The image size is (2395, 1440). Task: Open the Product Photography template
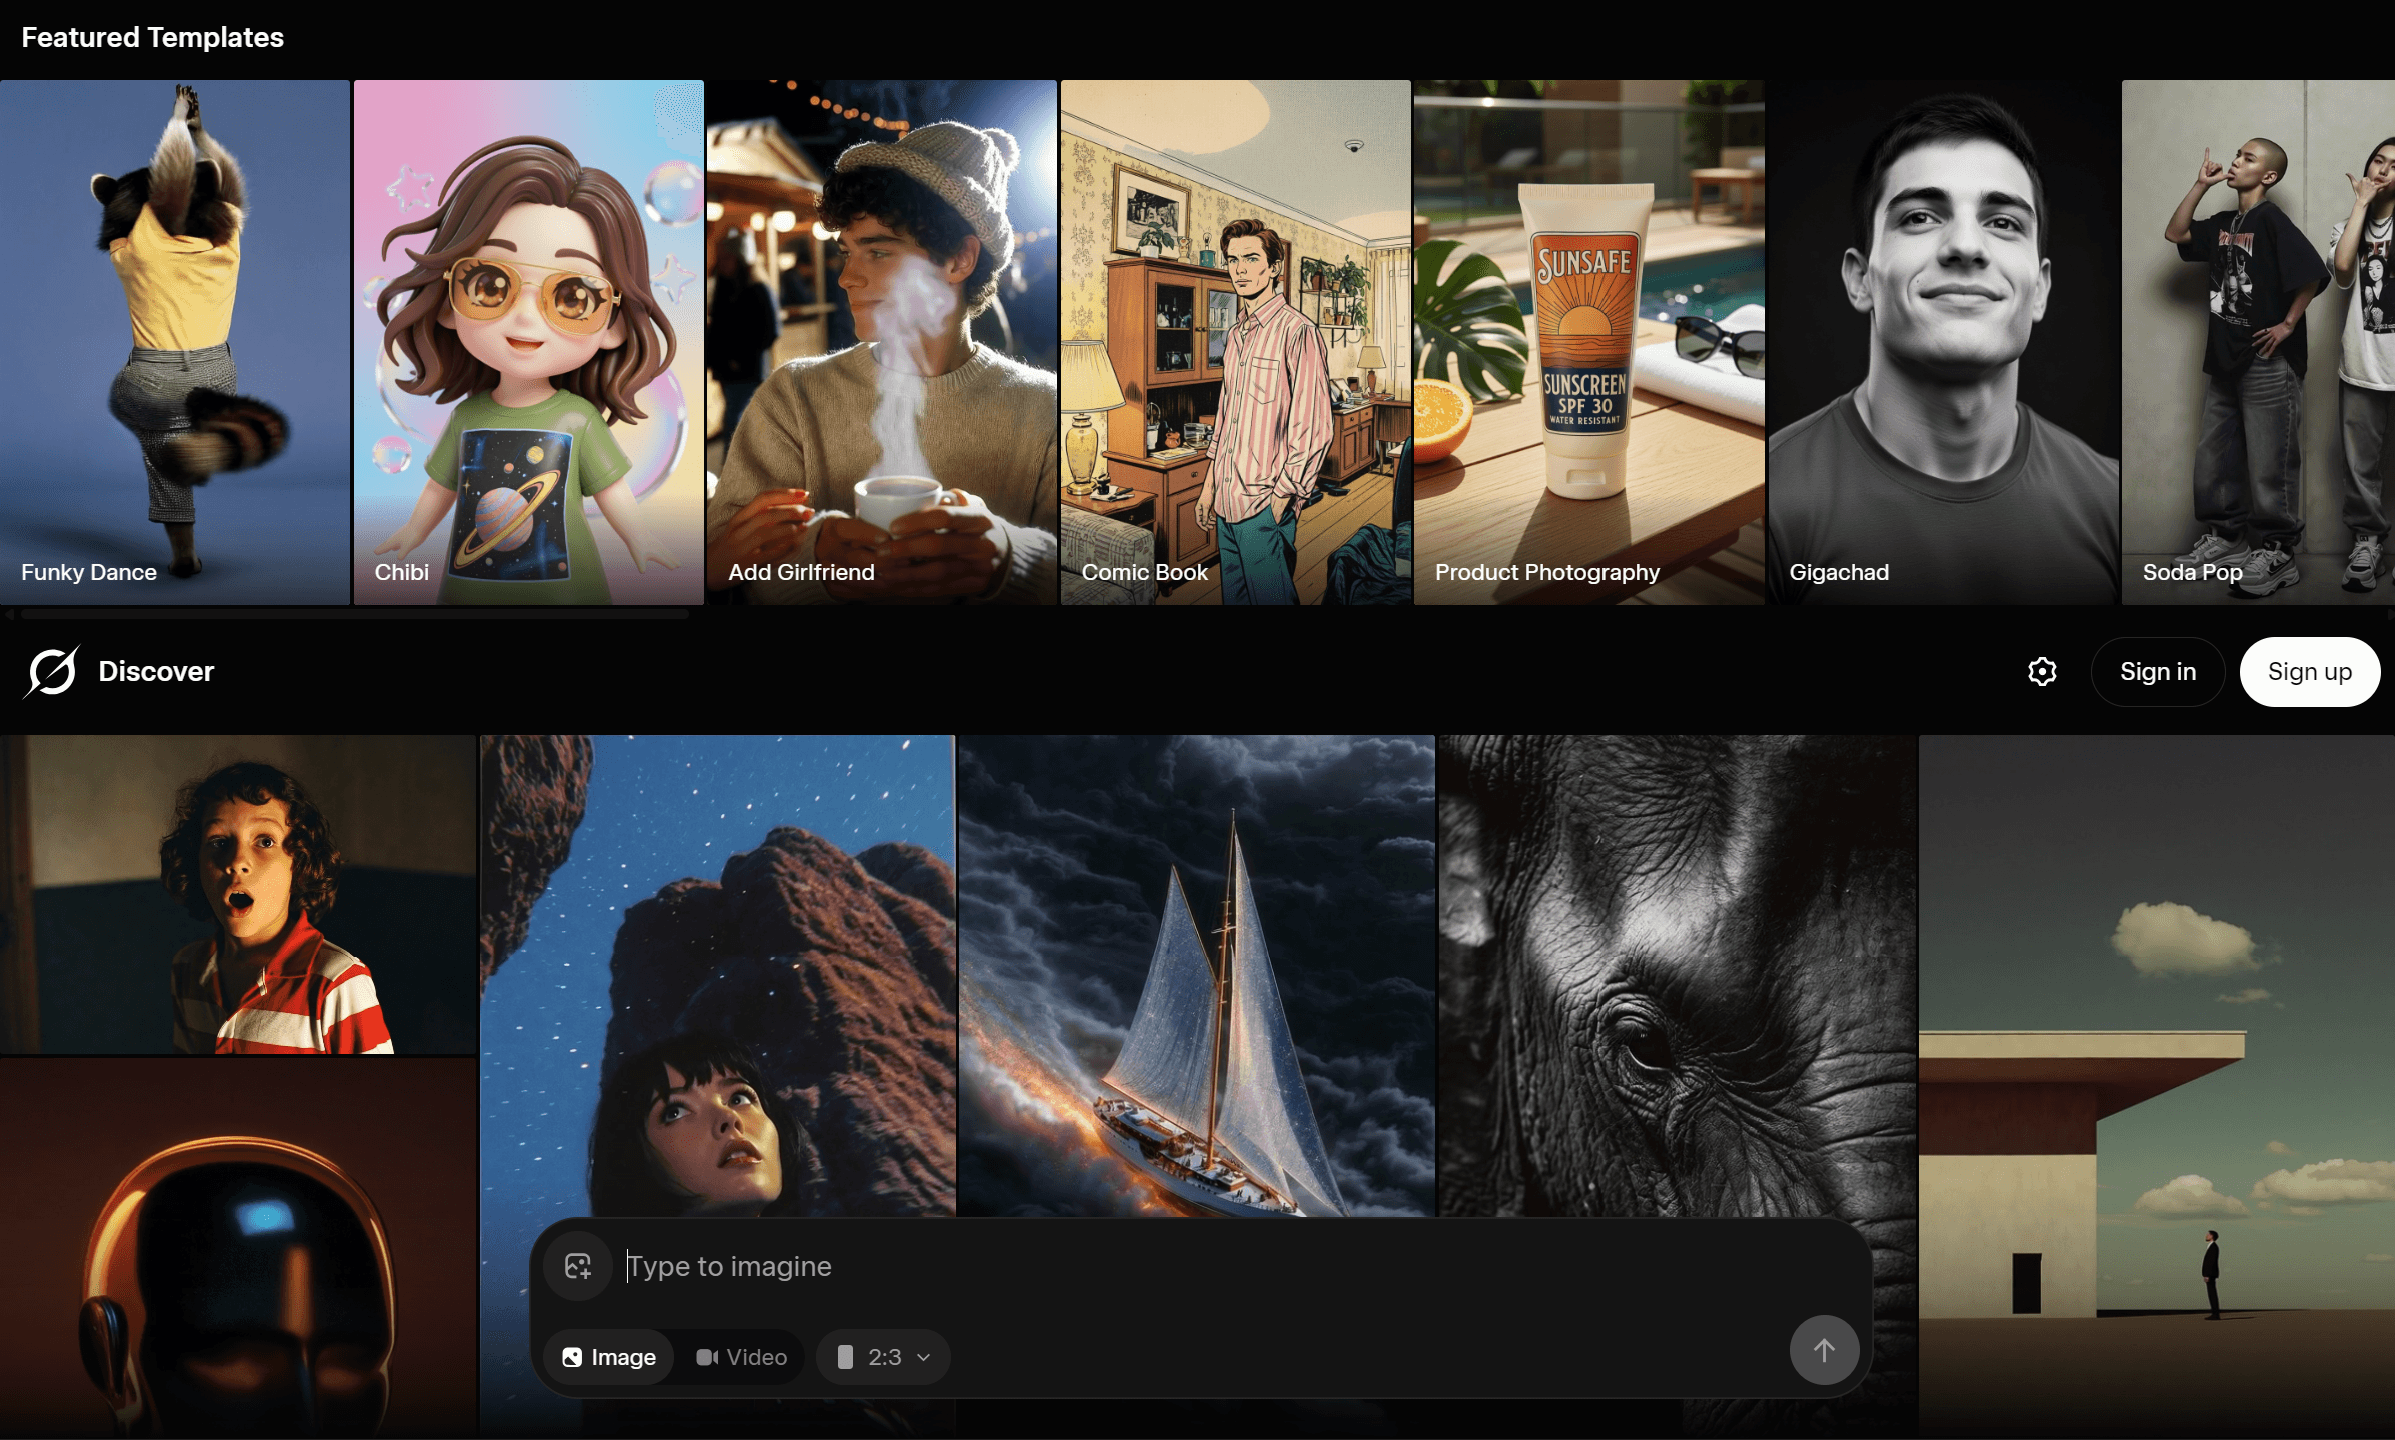click(1588, 340)
